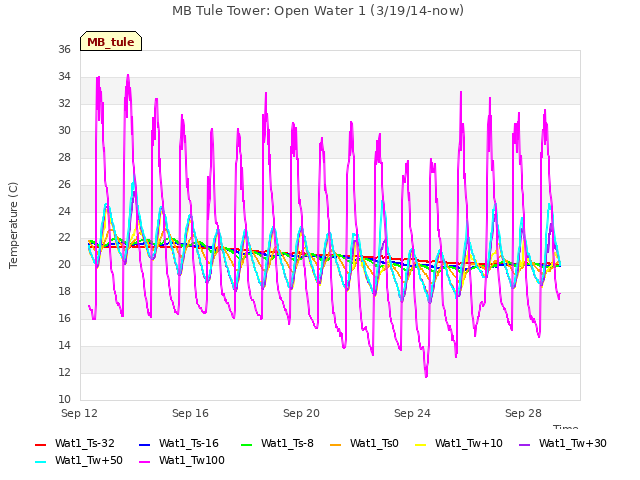Click the 20 y-axis tick label

[x=64, y=264]
